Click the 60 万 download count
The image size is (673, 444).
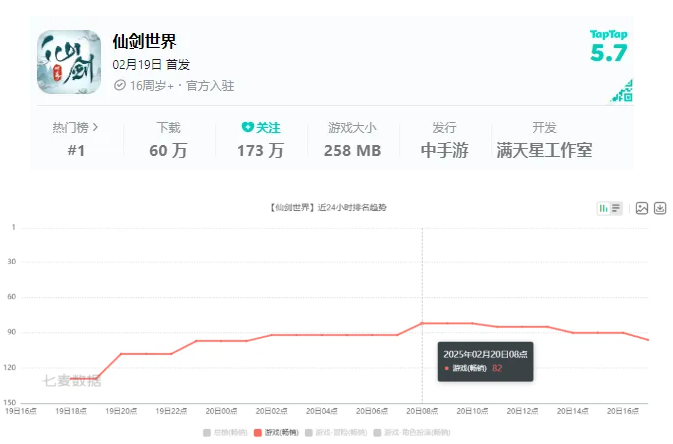(168, 151)
